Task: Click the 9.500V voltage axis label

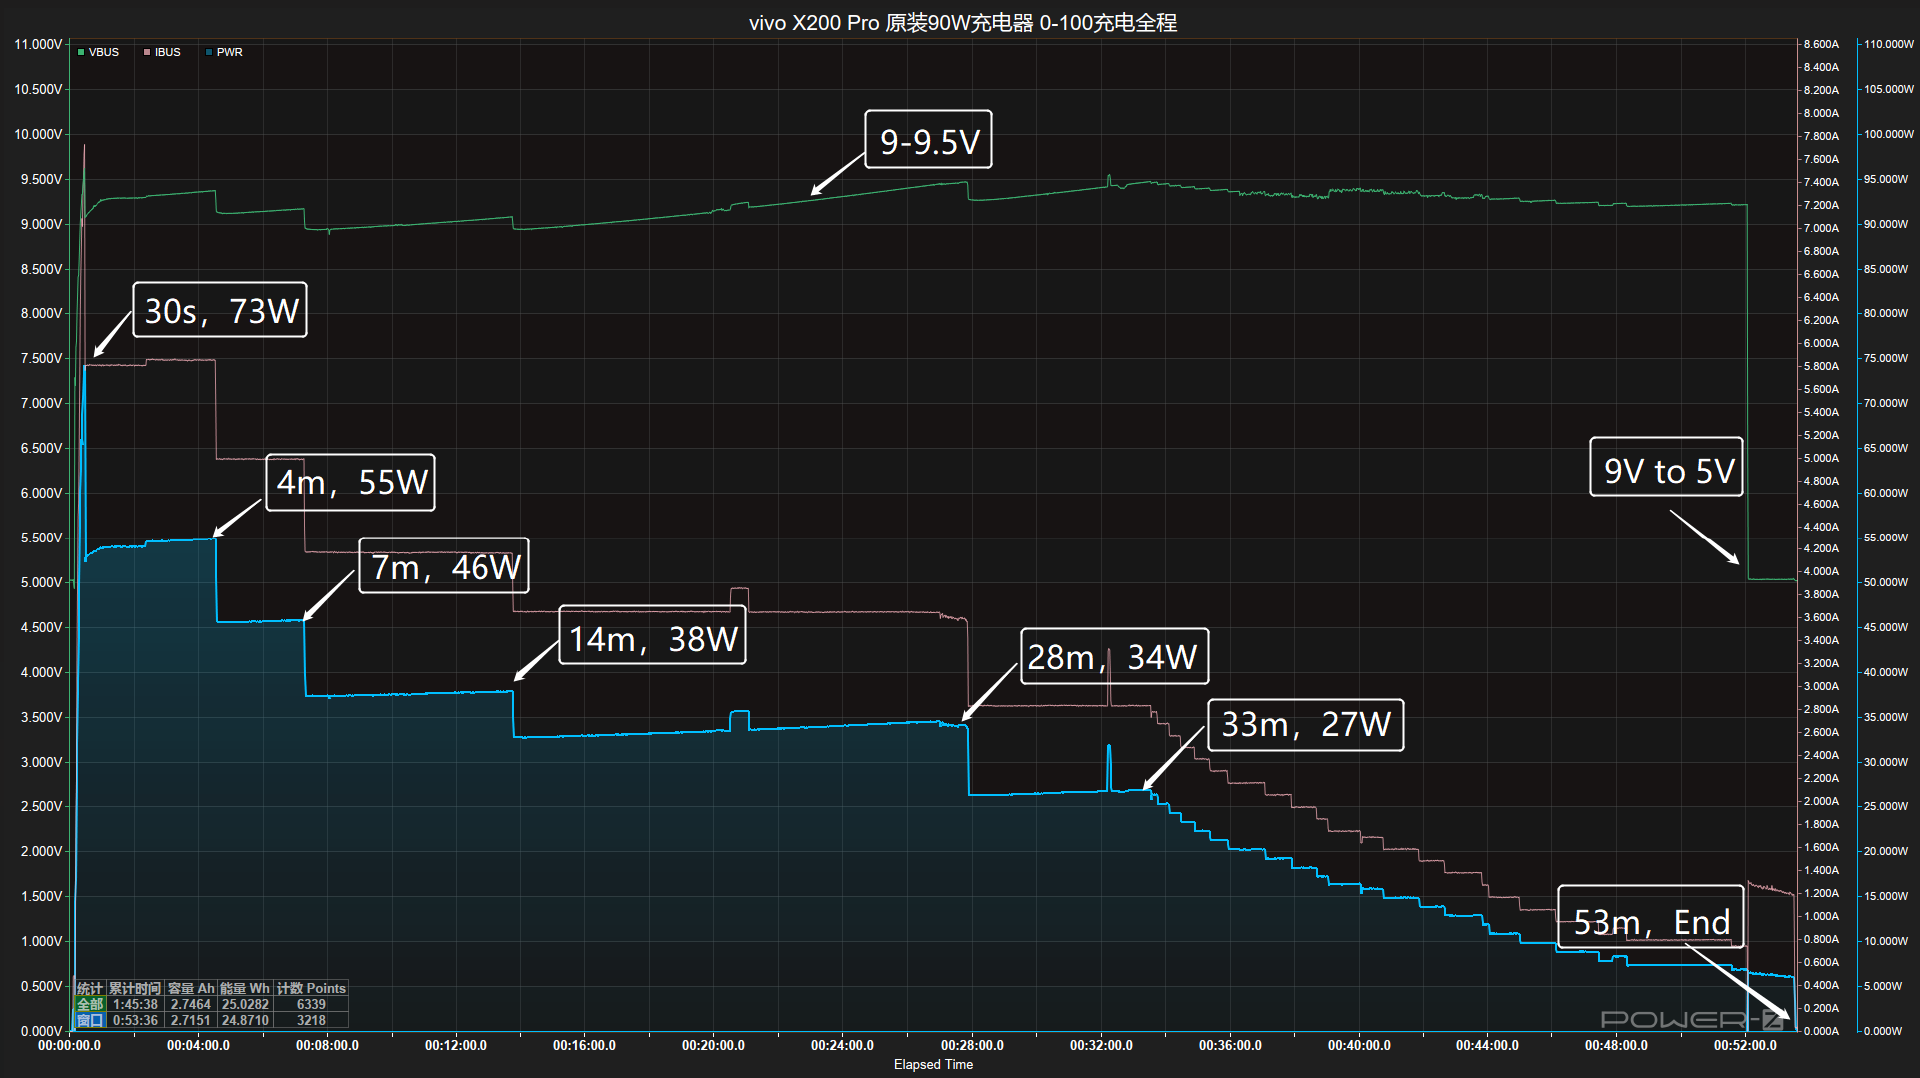Action: tap(41, 179)
